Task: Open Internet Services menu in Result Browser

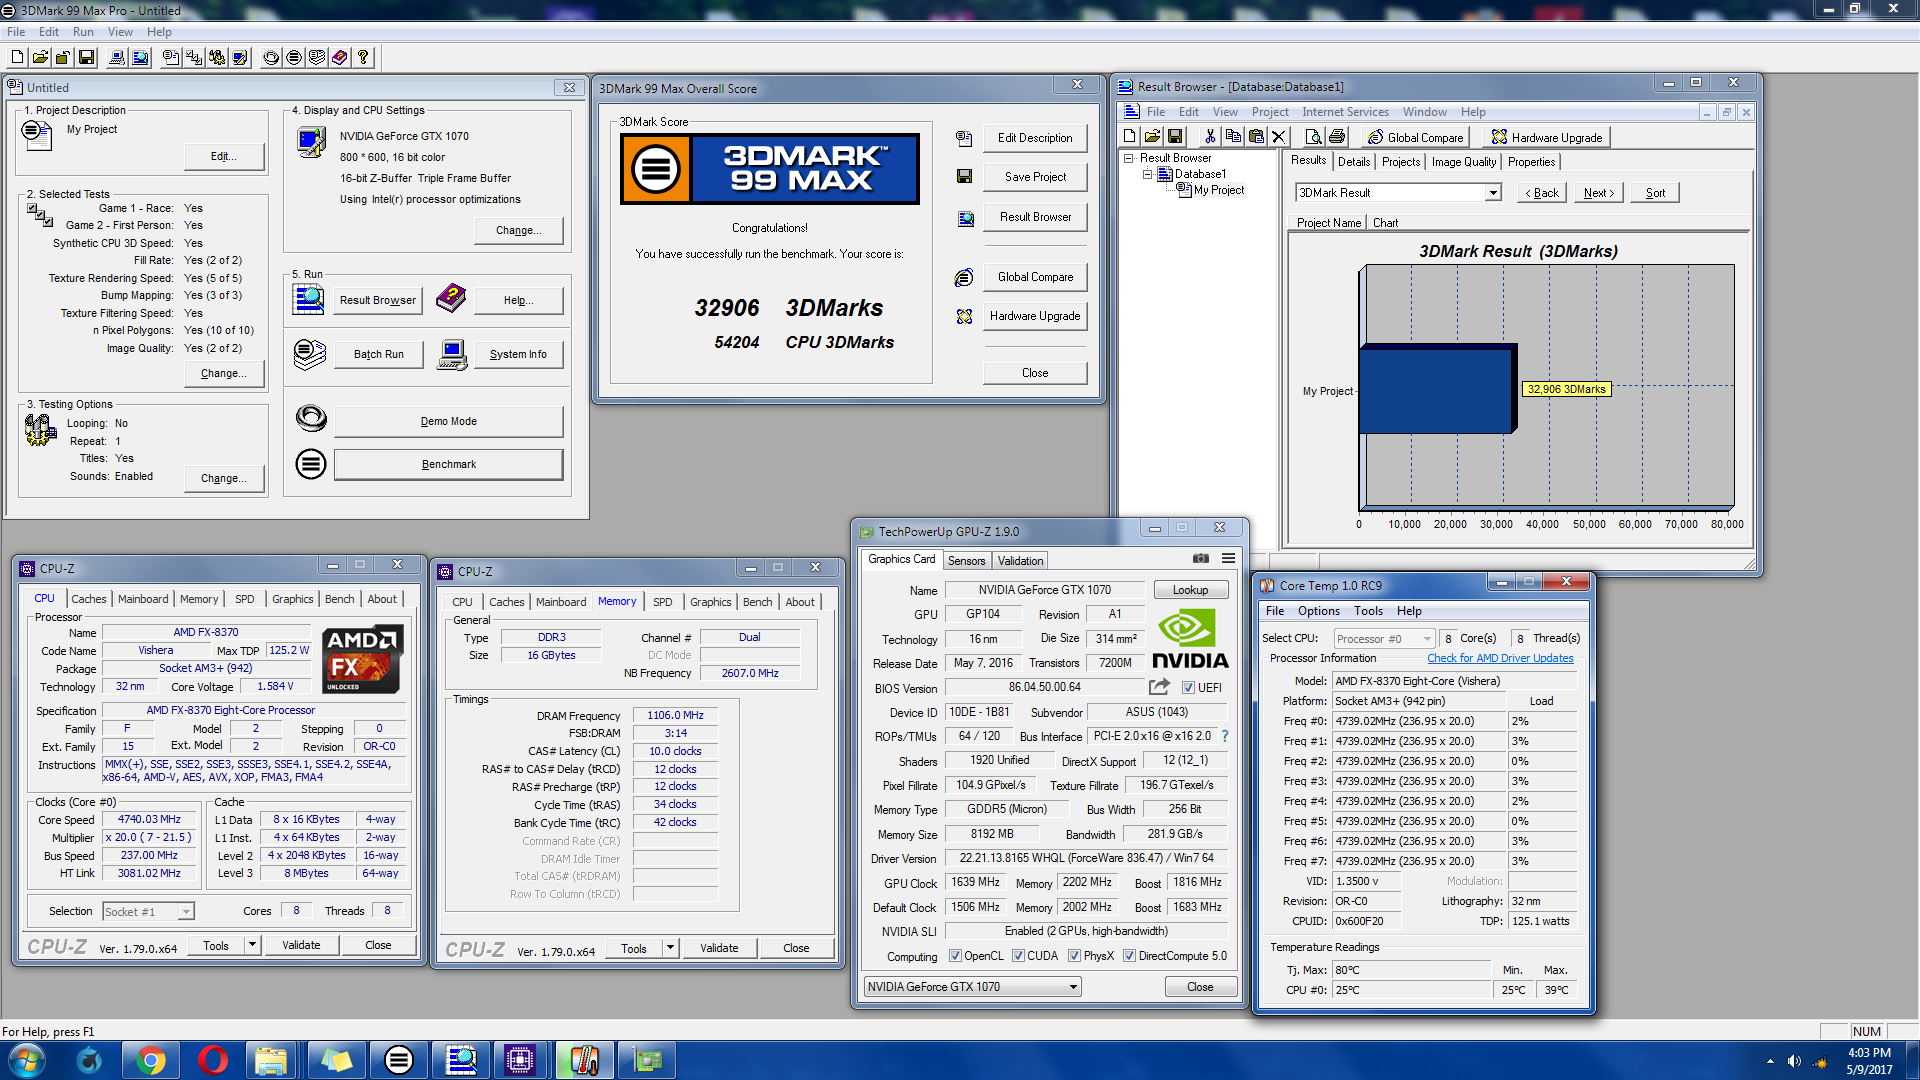Action: coord(1345,112)
